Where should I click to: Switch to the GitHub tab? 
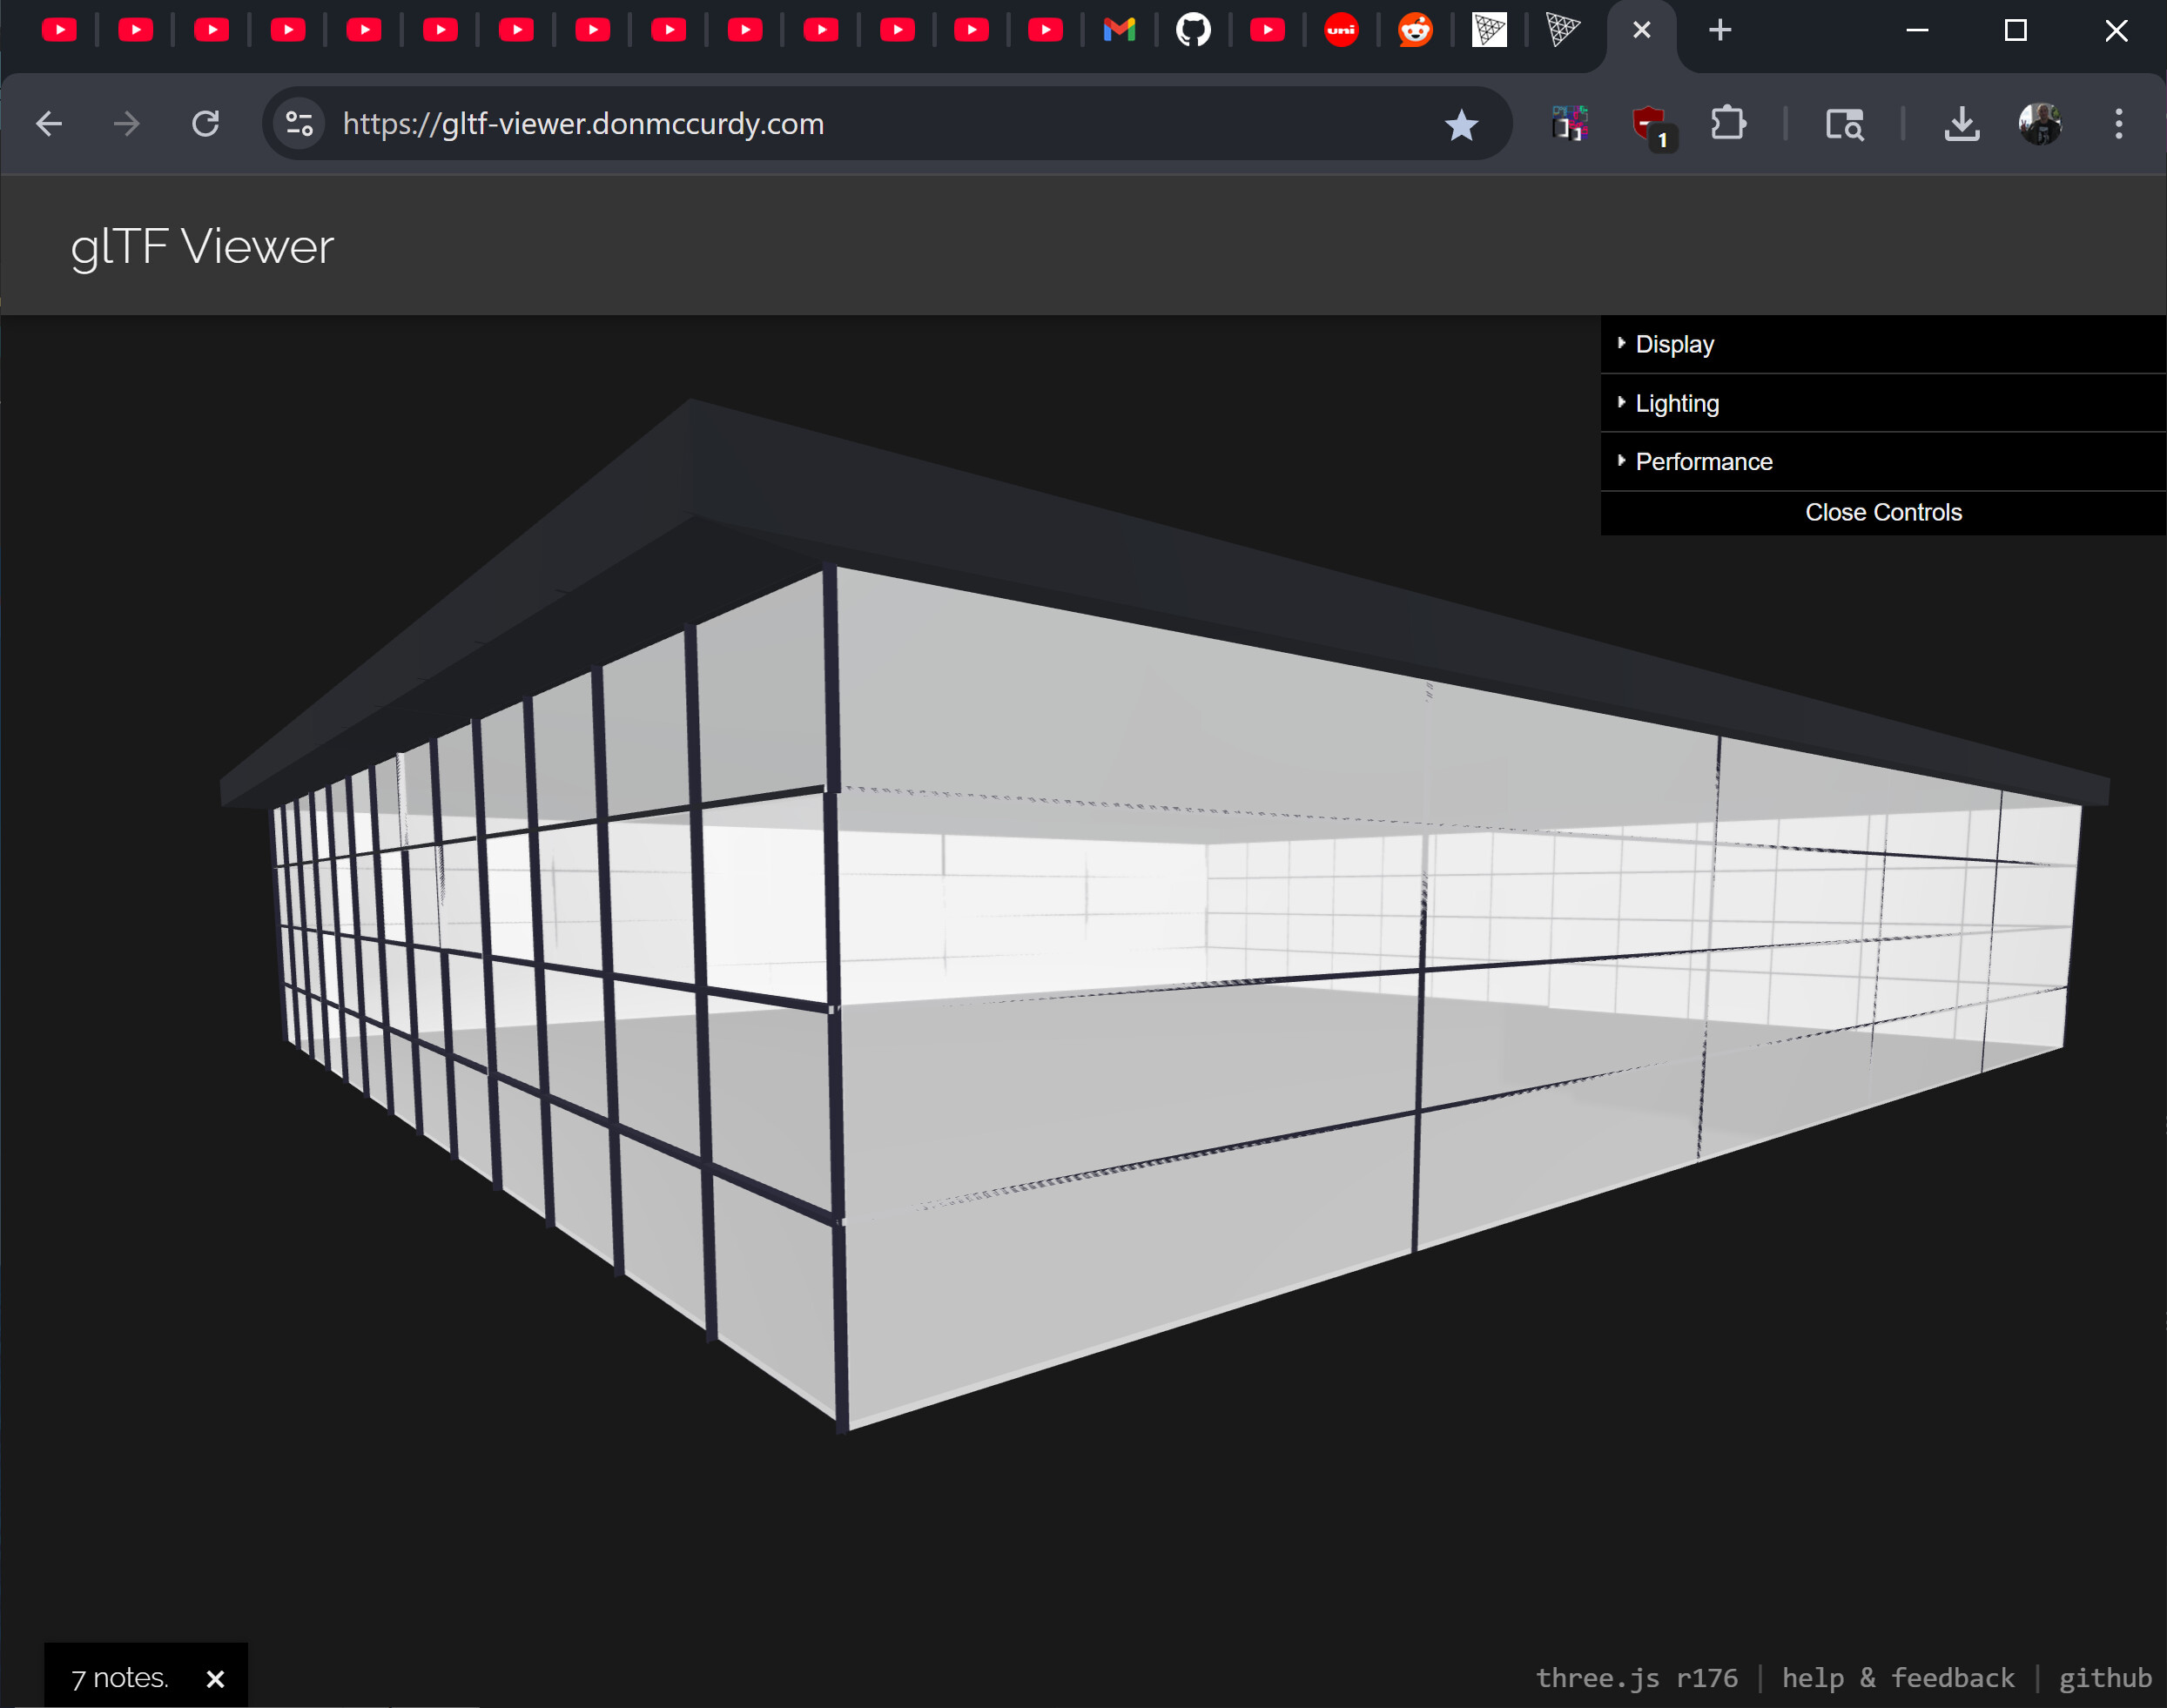[1193, 30]
